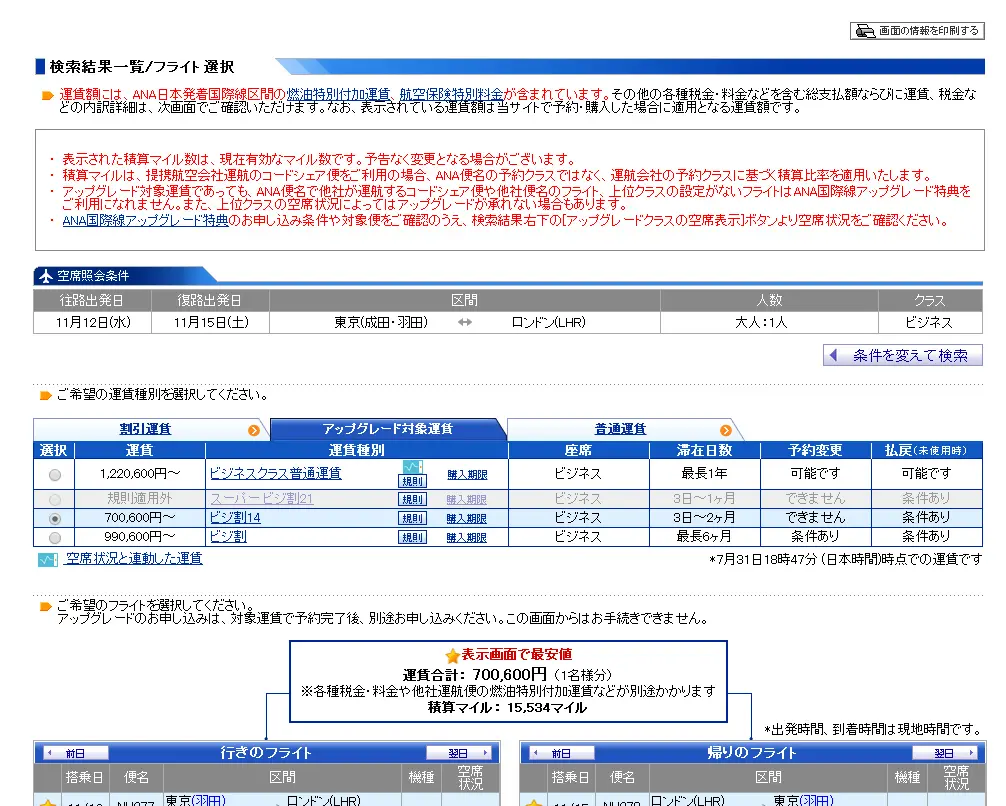
Task: Switch to the 割引運賃 tab
Action: (x=146, y=429)
